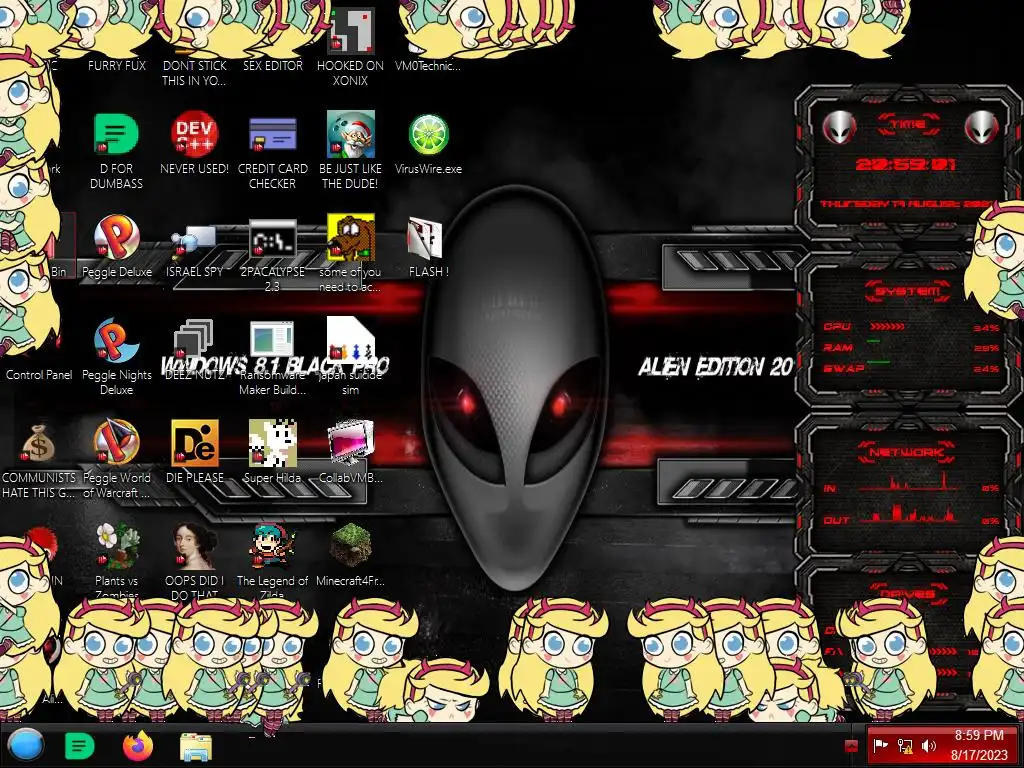Open COMMUNISTS HATE THIS G... money bag icon
Screen dimensions: 1024x768
pos(39,443)
